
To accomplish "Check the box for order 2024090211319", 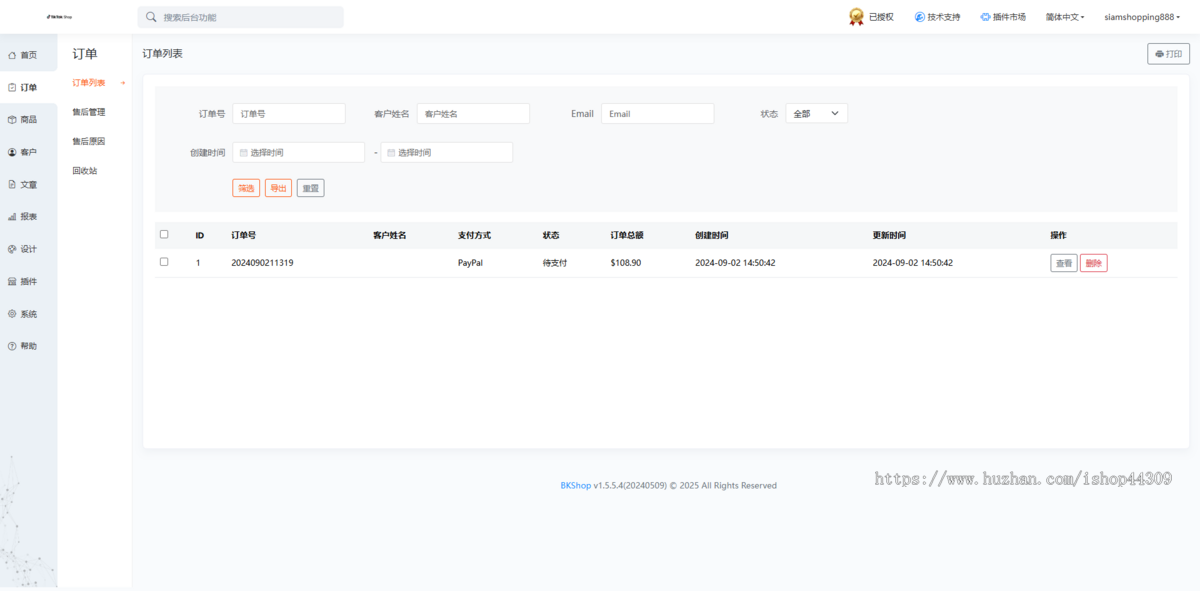I will click(164, 262).
